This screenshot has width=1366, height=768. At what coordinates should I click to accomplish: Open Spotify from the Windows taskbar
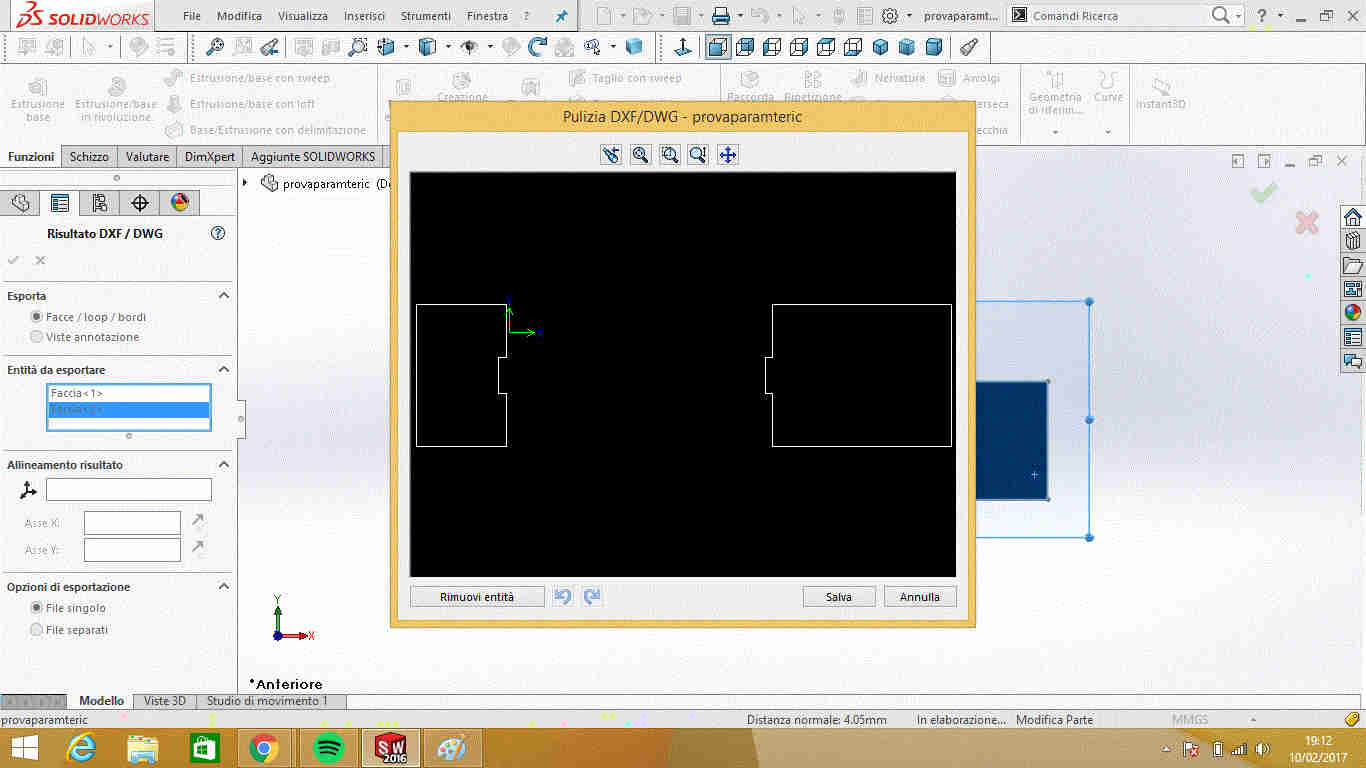pos(329,747)
